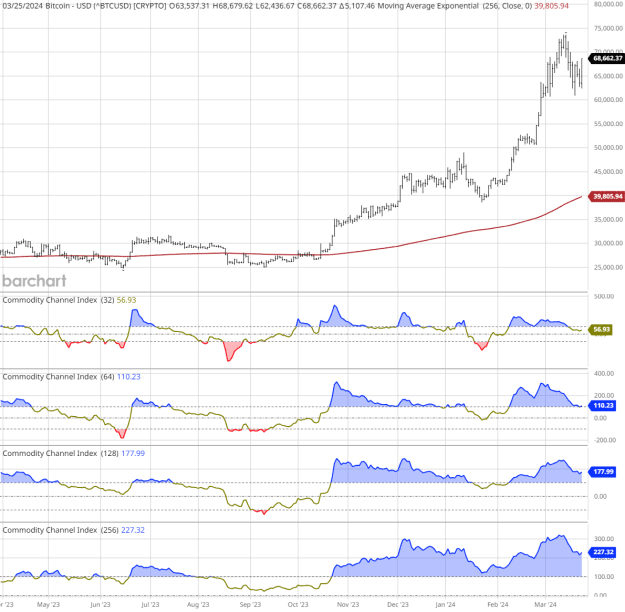Click the Nov '23 date axis label
Image resolution: width=625 pixels, height=612 pixels.
pos(348,604)
